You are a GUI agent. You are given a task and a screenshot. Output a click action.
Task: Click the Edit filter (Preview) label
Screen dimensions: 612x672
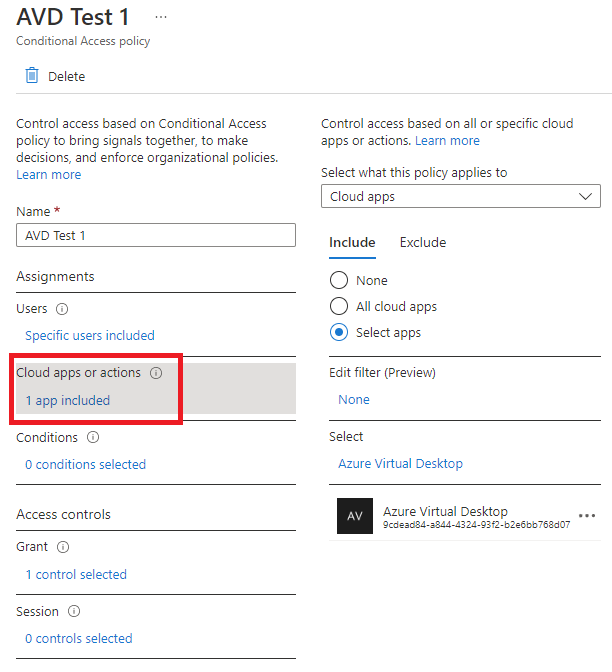[382, 372]
